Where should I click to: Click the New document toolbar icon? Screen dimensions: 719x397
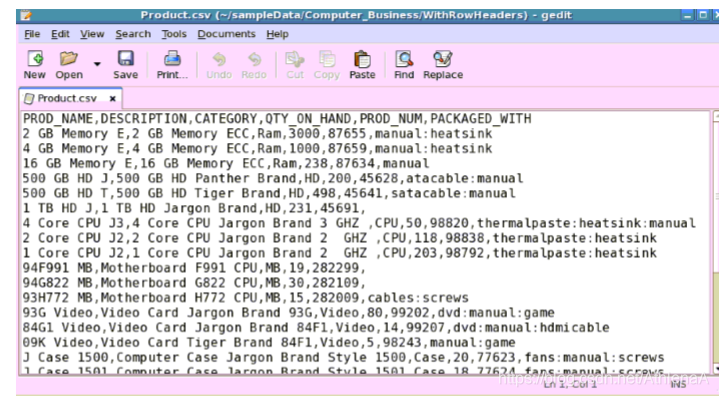point(35,65)
